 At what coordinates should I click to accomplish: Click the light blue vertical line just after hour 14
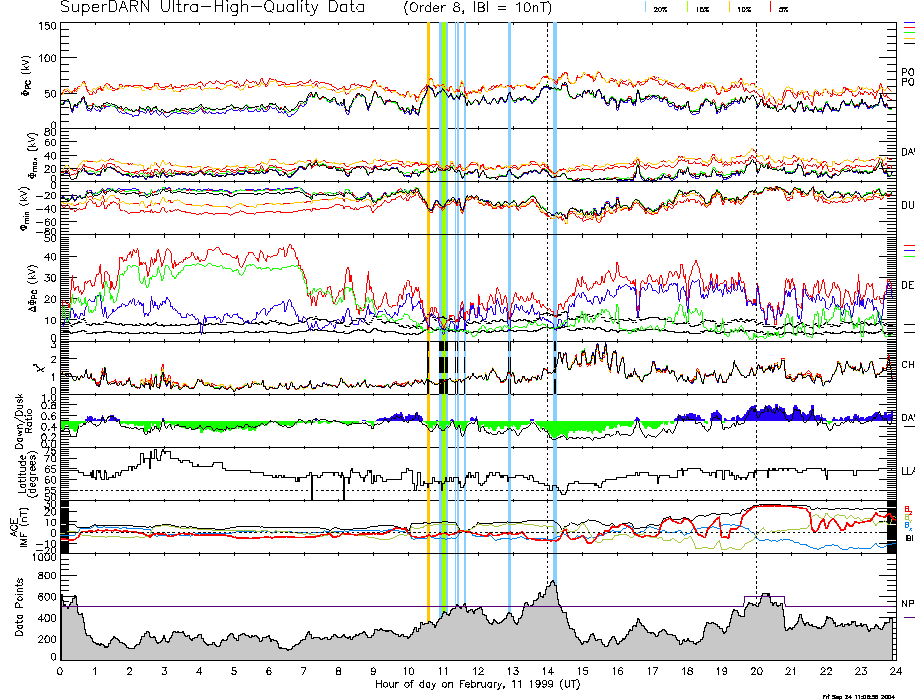pyautogui.click(x=555, y=300)
